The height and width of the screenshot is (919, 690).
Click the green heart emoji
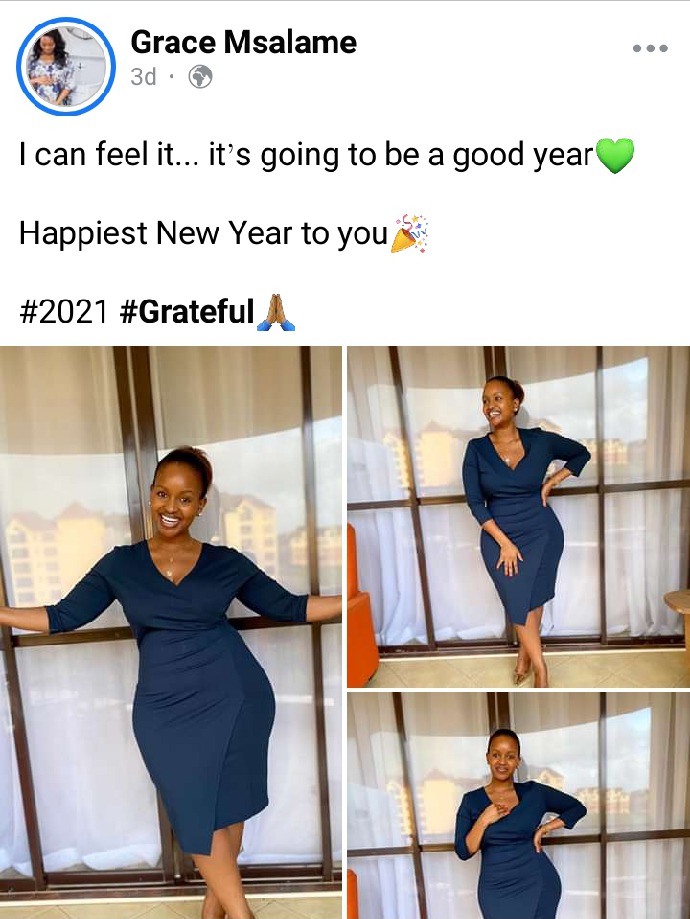(x=615, y=155)
